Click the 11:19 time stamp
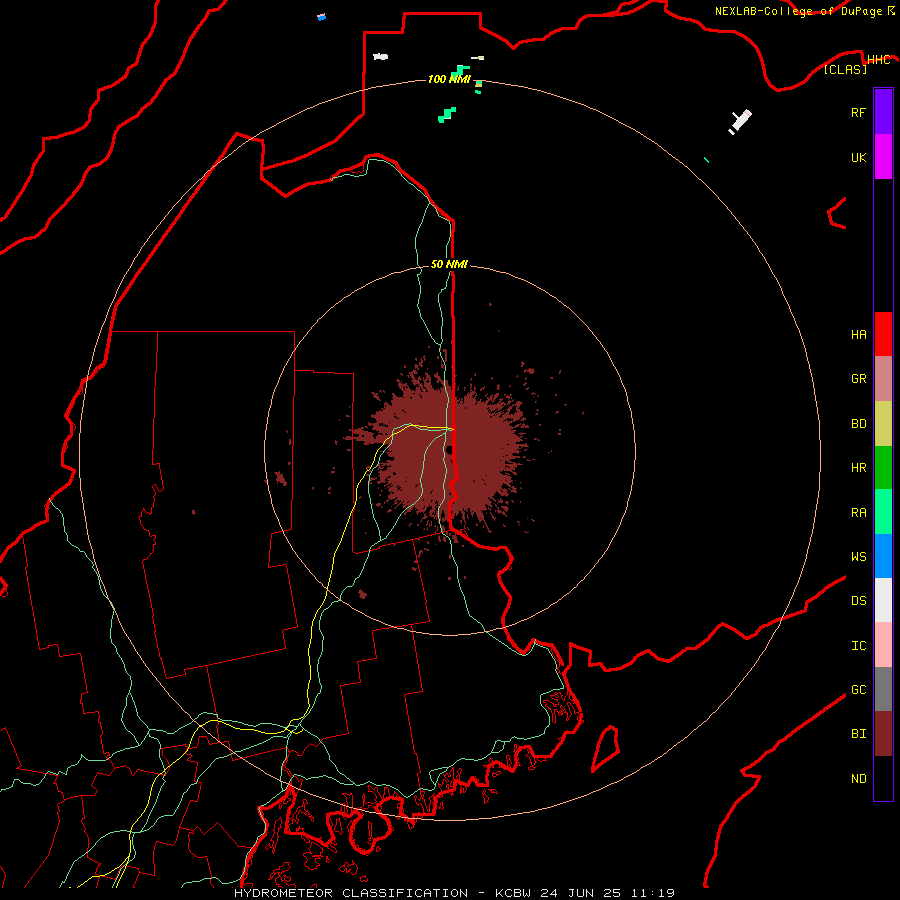 coord(653,893)
